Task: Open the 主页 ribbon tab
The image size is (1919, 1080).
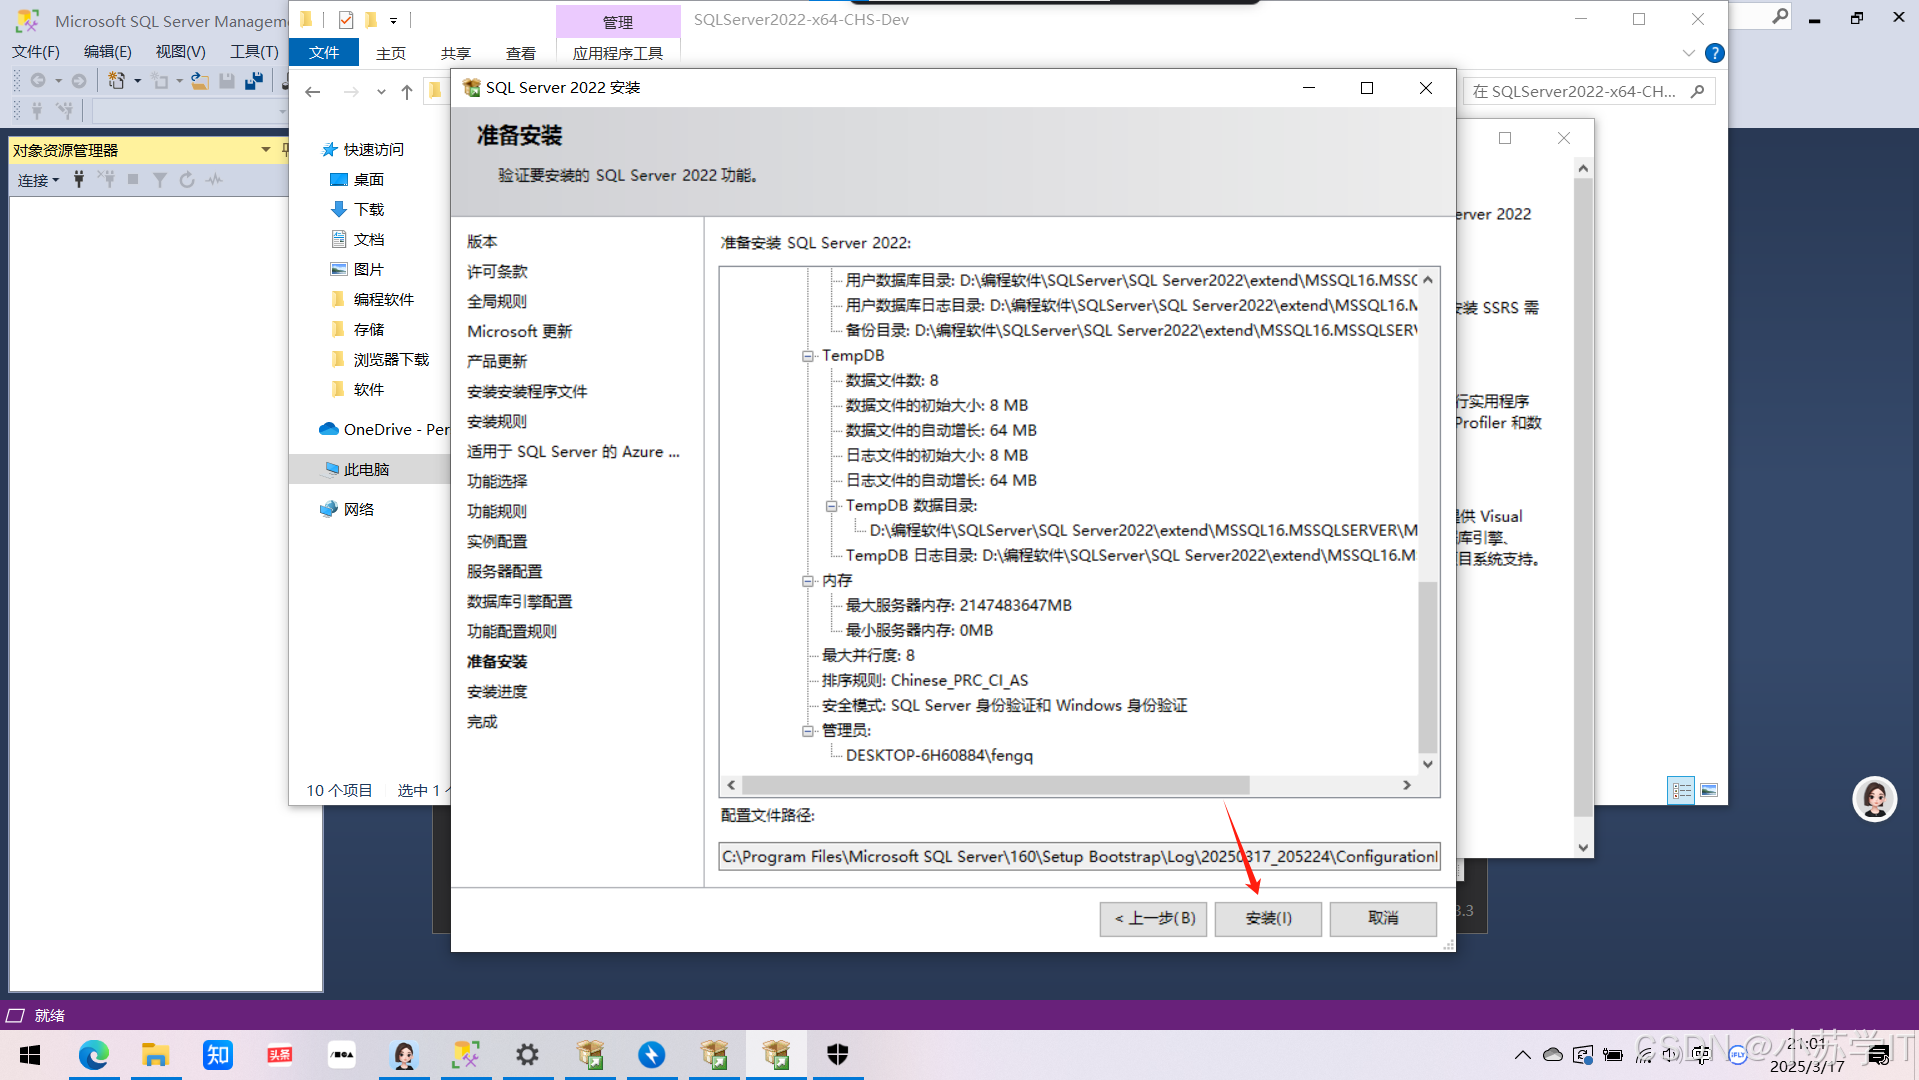Action: pyautogui.click(x=391, y=53)
